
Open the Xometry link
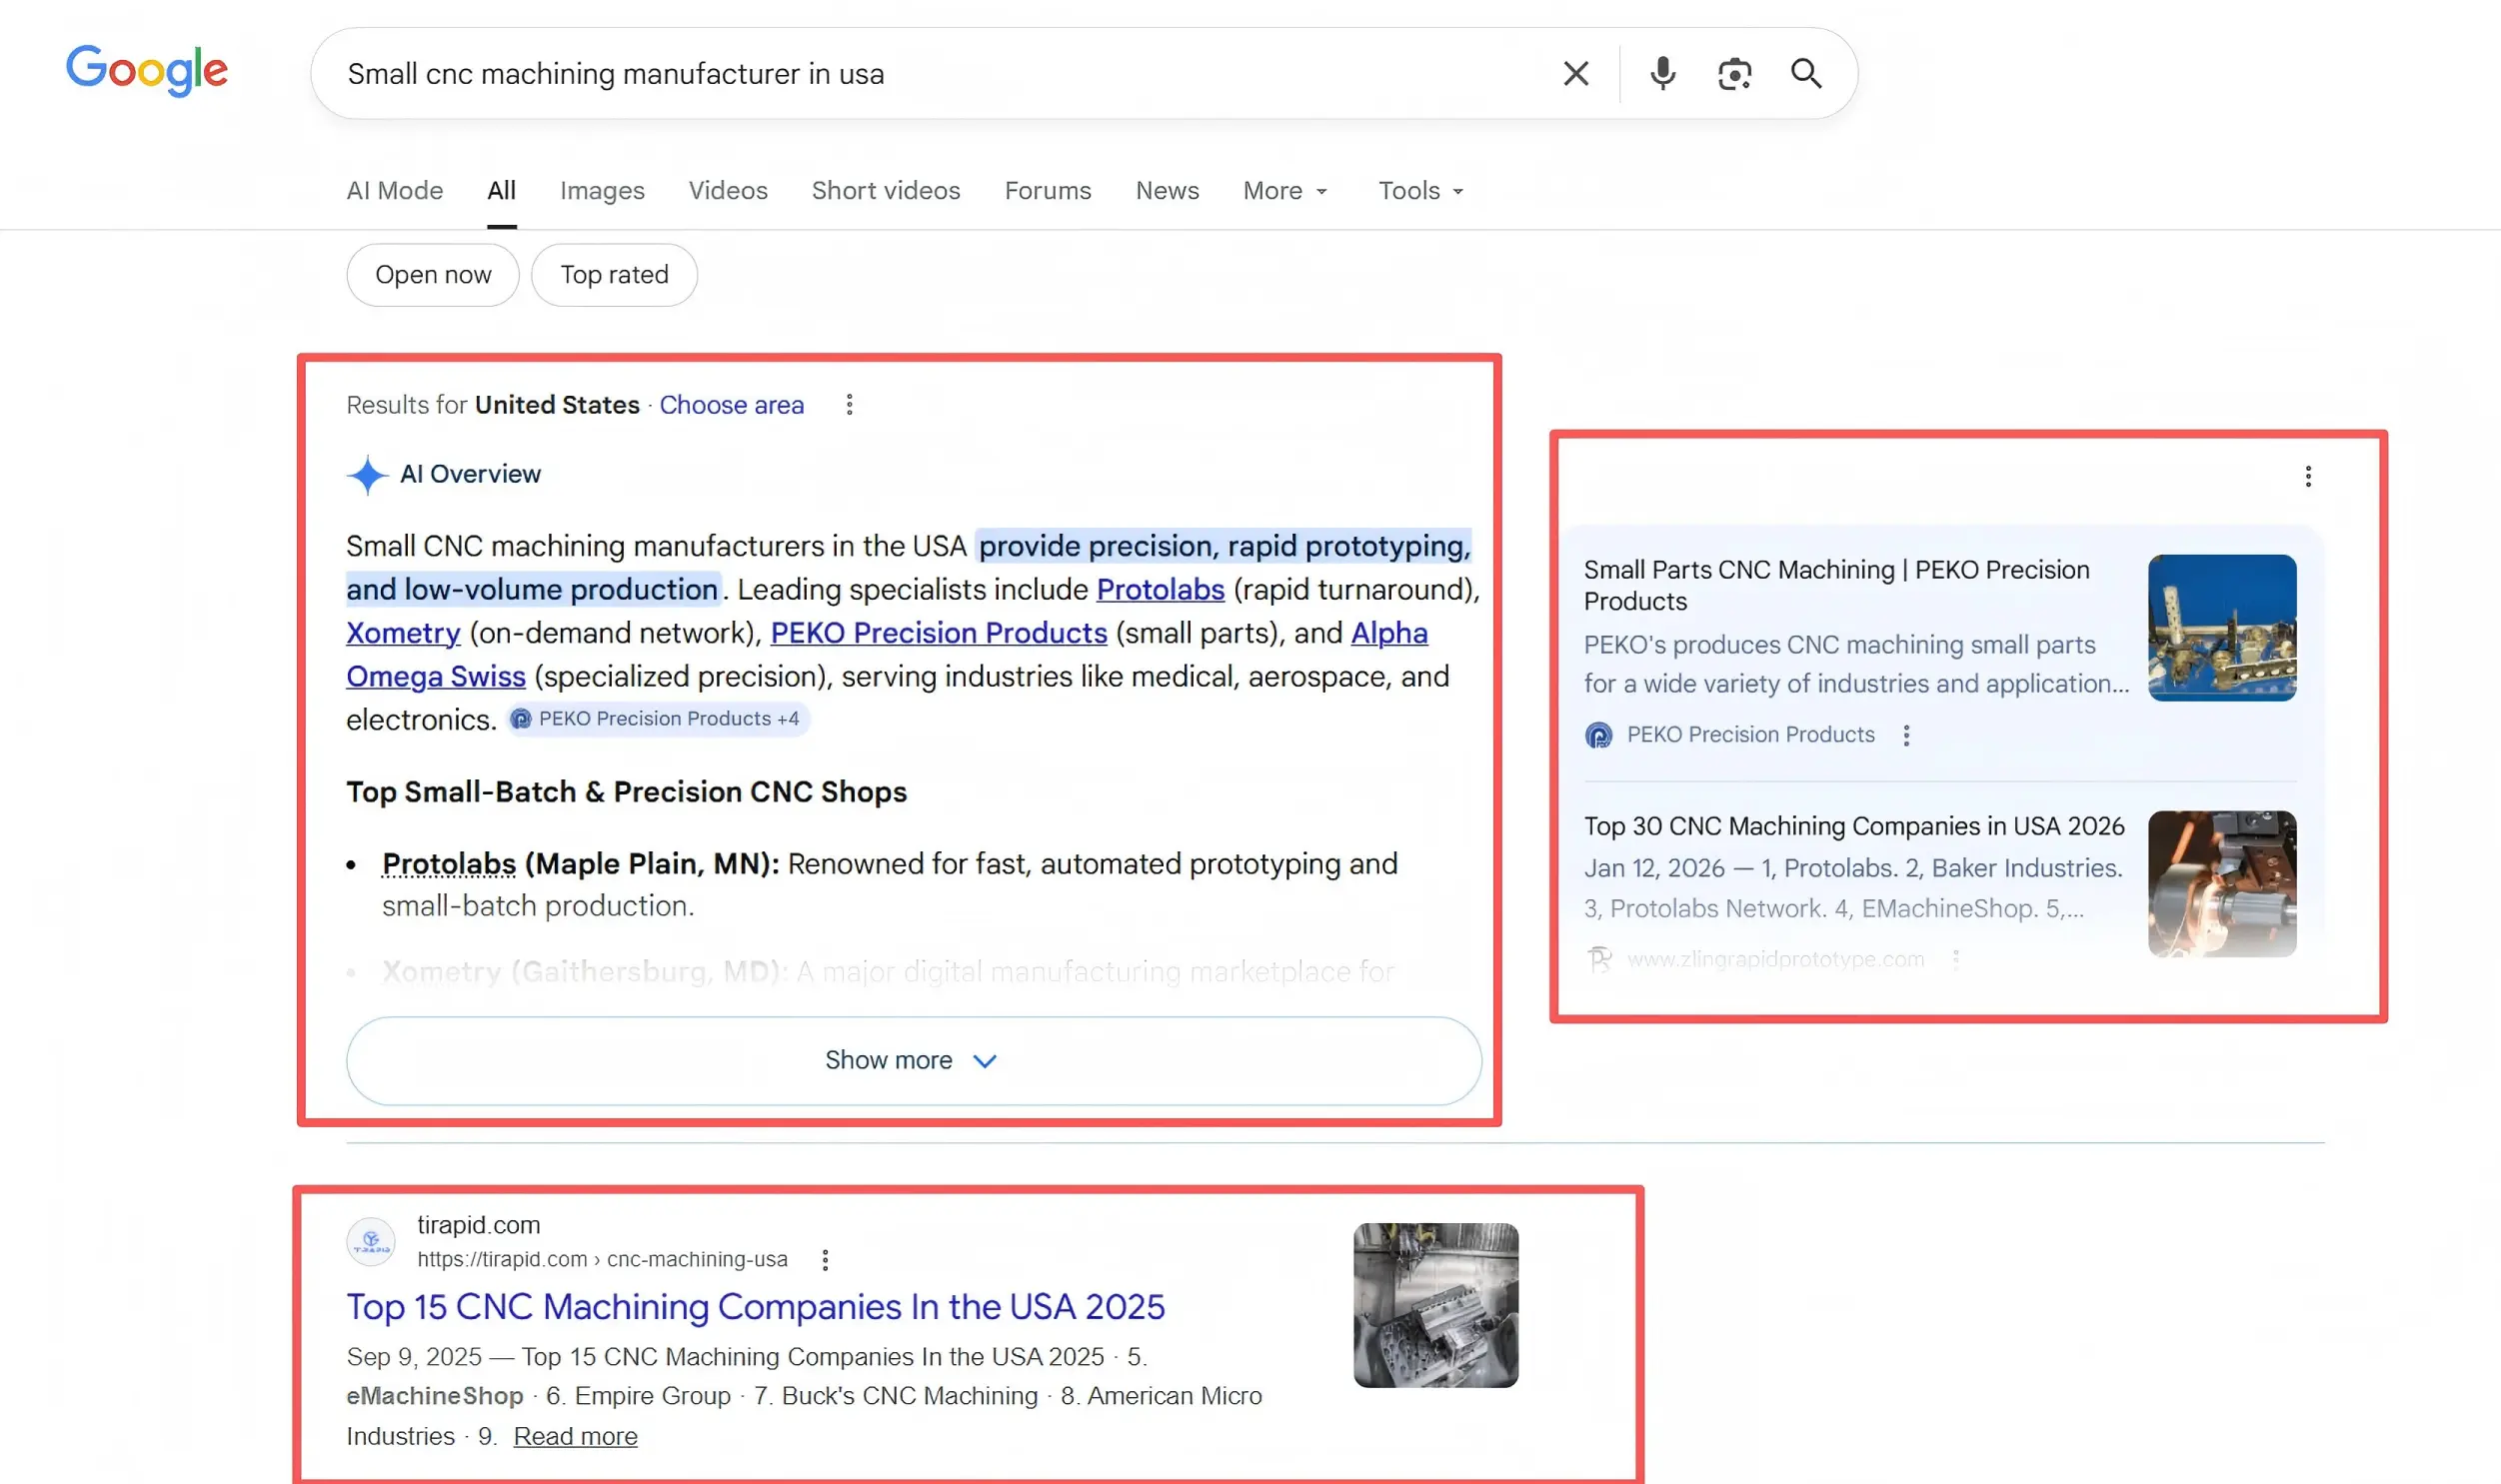(x=403, y=632)
